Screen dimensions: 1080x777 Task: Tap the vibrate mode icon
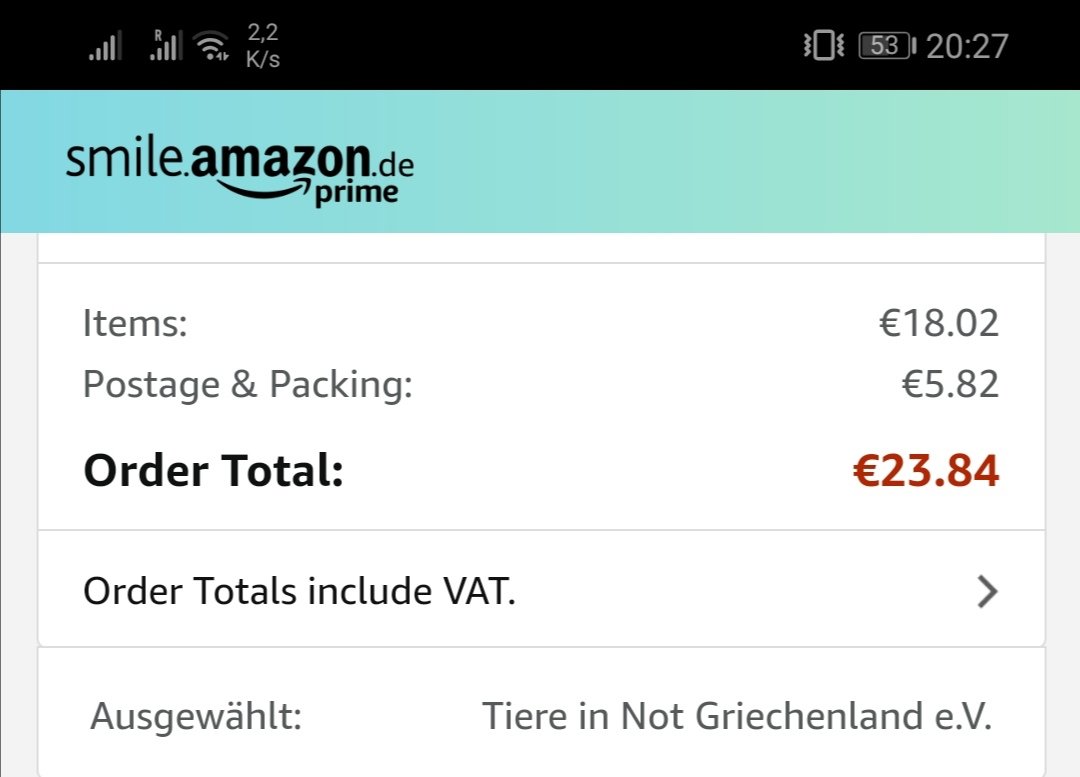pyautogui.click(x=823, y=45)
